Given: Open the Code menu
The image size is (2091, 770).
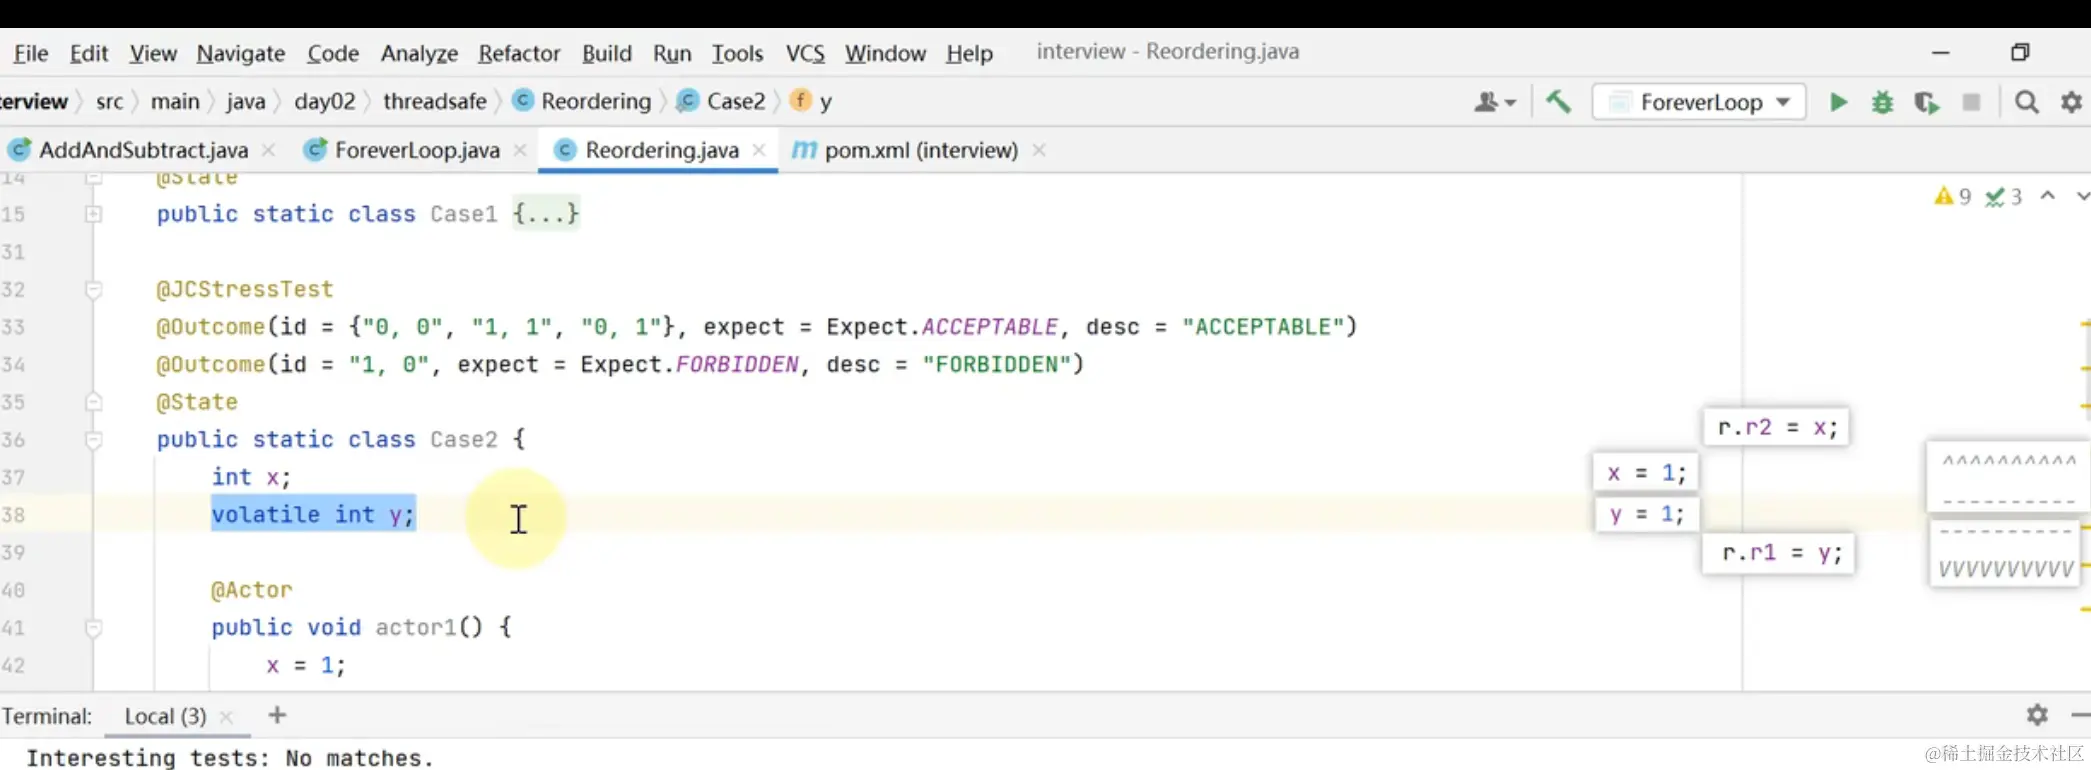Looking at the screenshot, I should pyautogui.click(x=333, y=53).
